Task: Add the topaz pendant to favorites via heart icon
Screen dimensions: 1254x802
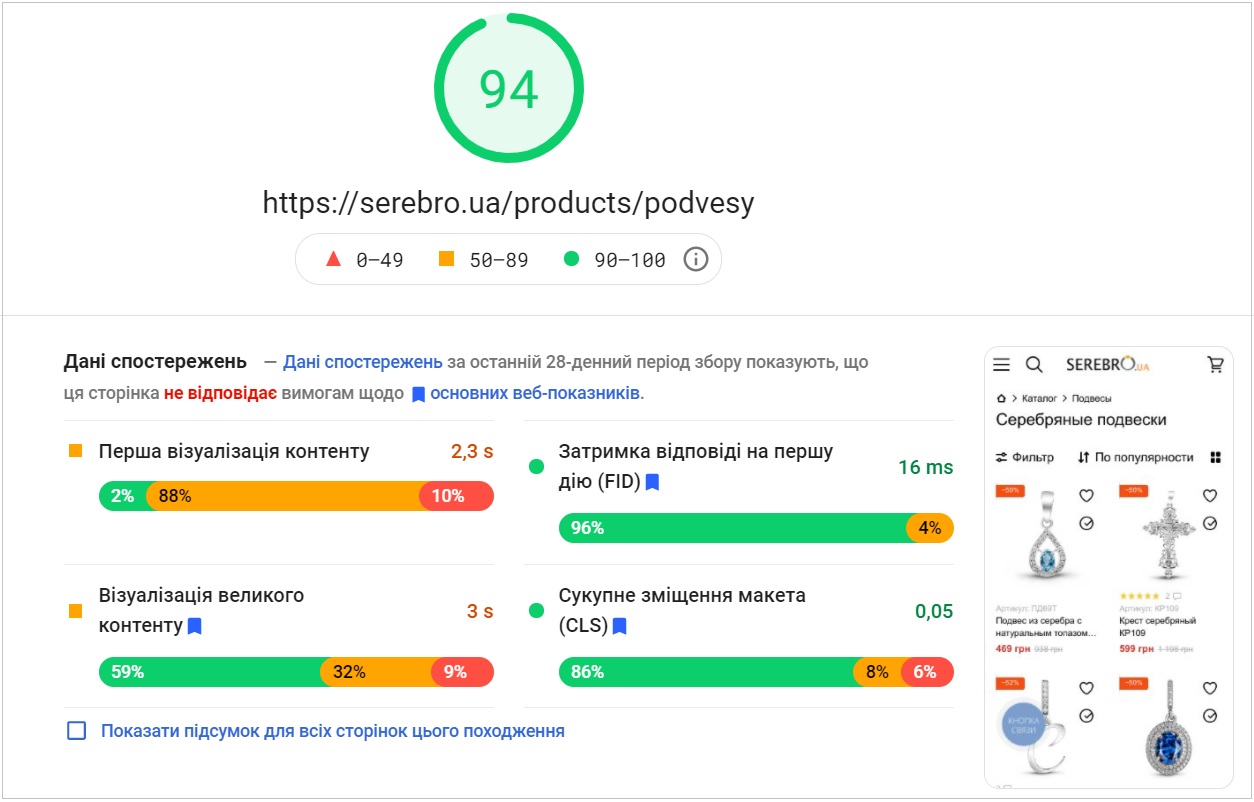Action: [x=1086, y=495]
